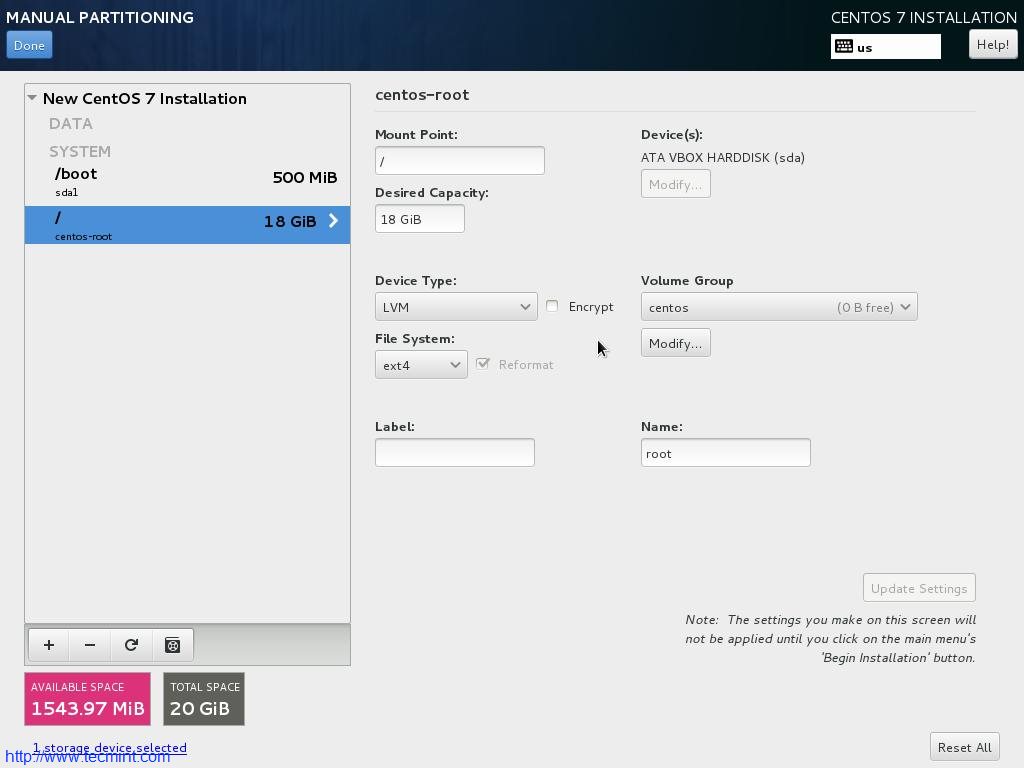1024x768 pixels.
Task: Open the 1 storage device selected link
Action: pos(110,748)
